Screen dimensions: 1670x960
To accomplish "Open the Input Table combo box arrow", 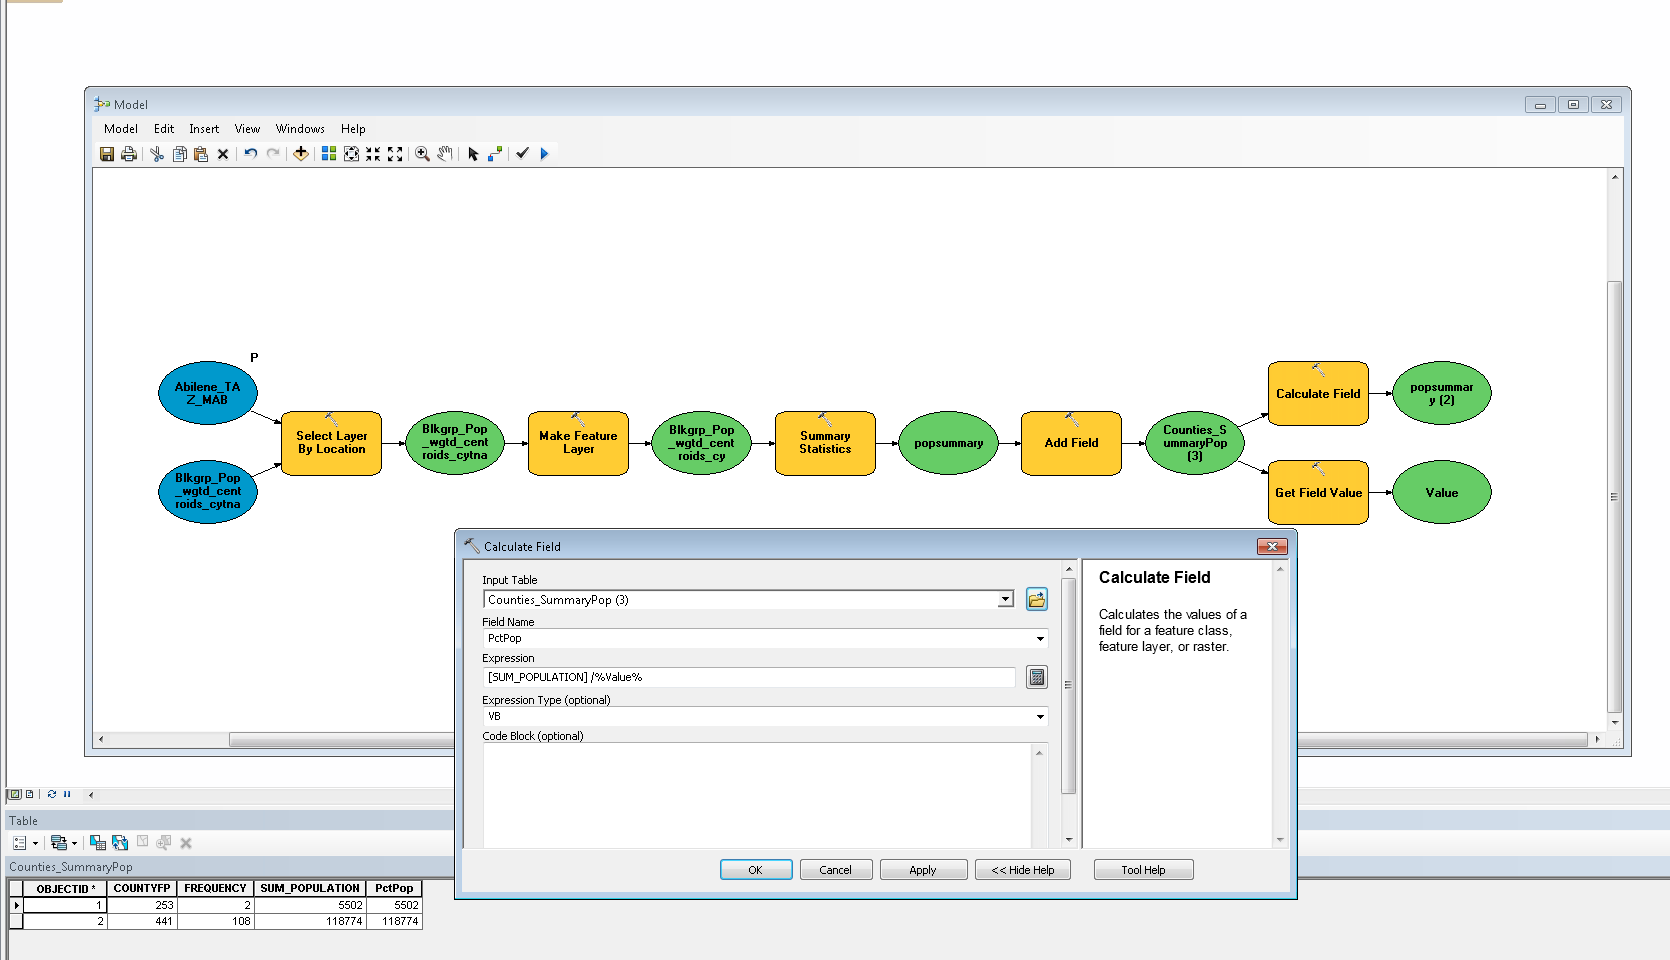I will tap(1005, 599).
